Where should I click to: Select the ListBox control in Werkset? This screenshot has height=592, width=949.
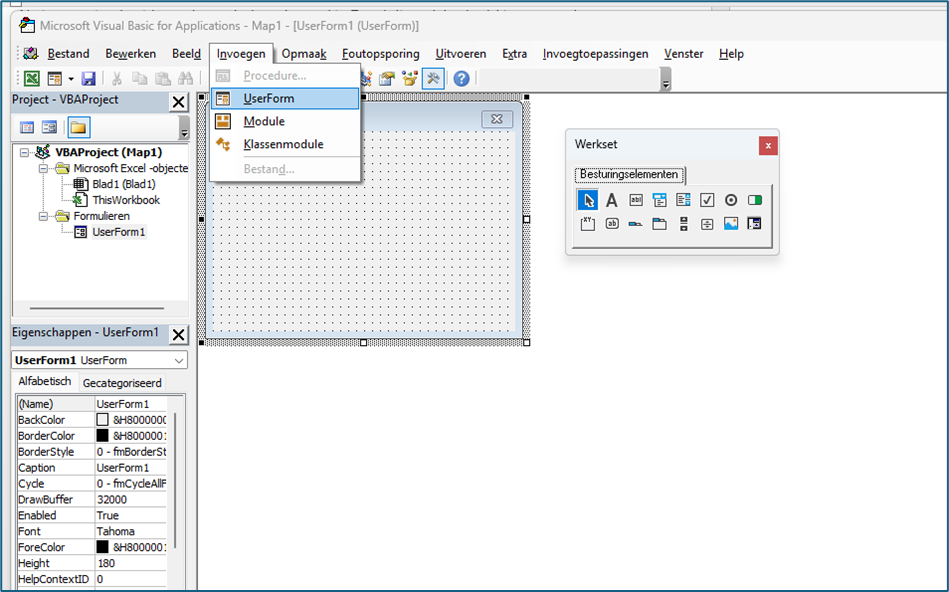[683, 200]
